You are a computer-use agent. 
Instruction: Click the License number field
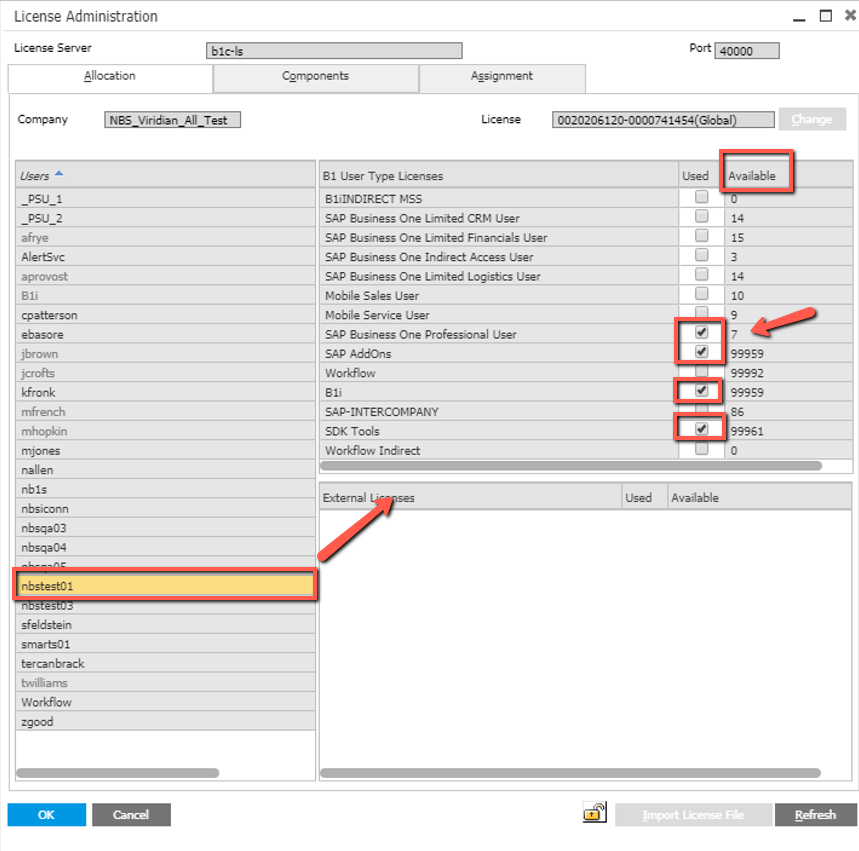pos(663,120)
